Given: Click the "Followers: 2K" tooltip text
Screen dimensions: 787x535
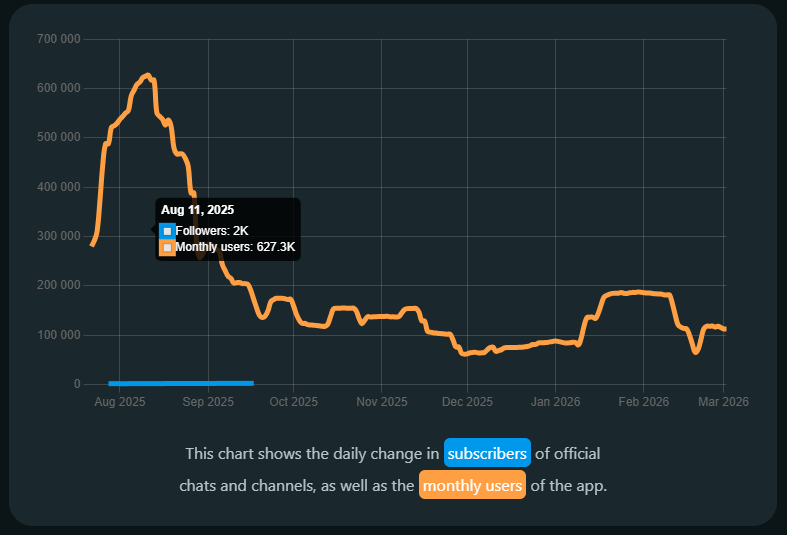Looking at the screenshot, I should click(x=212, y=231).
